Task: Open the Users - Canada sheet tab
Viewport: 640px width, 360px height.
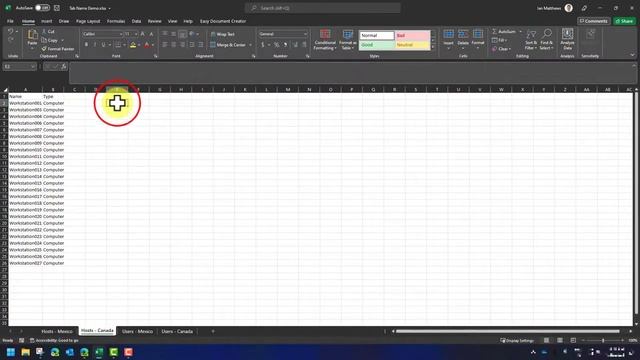Action: pyautogui.click(x=177, y=331)
